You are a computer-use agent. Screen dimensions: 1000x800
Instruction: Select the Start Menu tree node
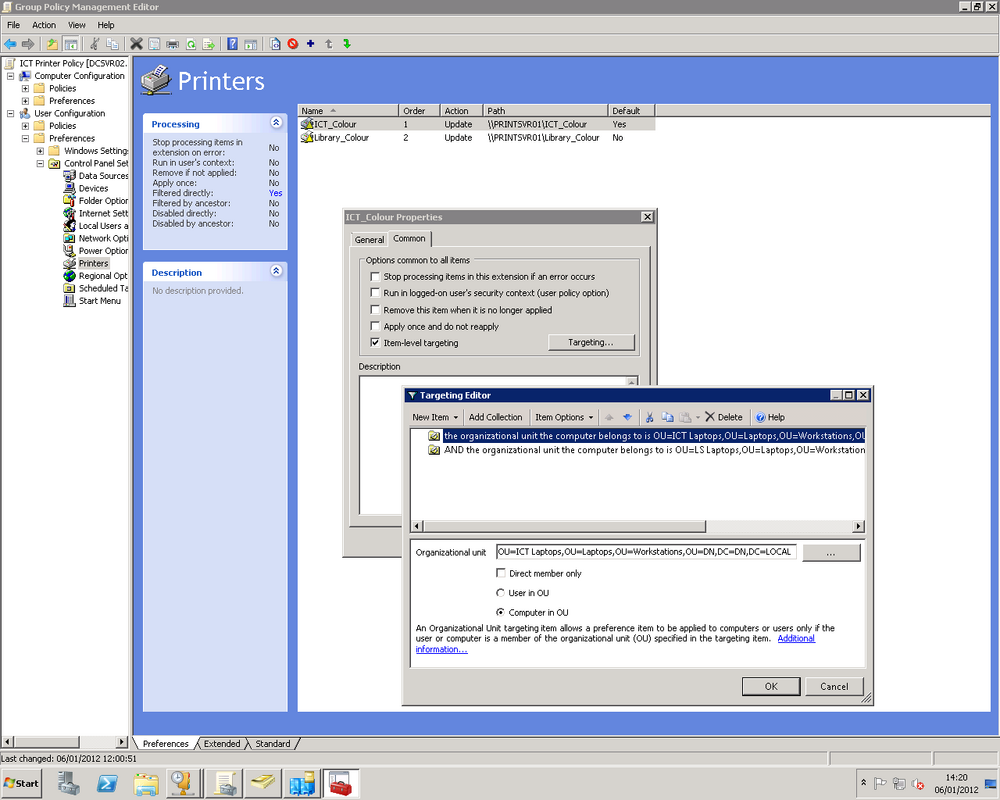point(99,301)
